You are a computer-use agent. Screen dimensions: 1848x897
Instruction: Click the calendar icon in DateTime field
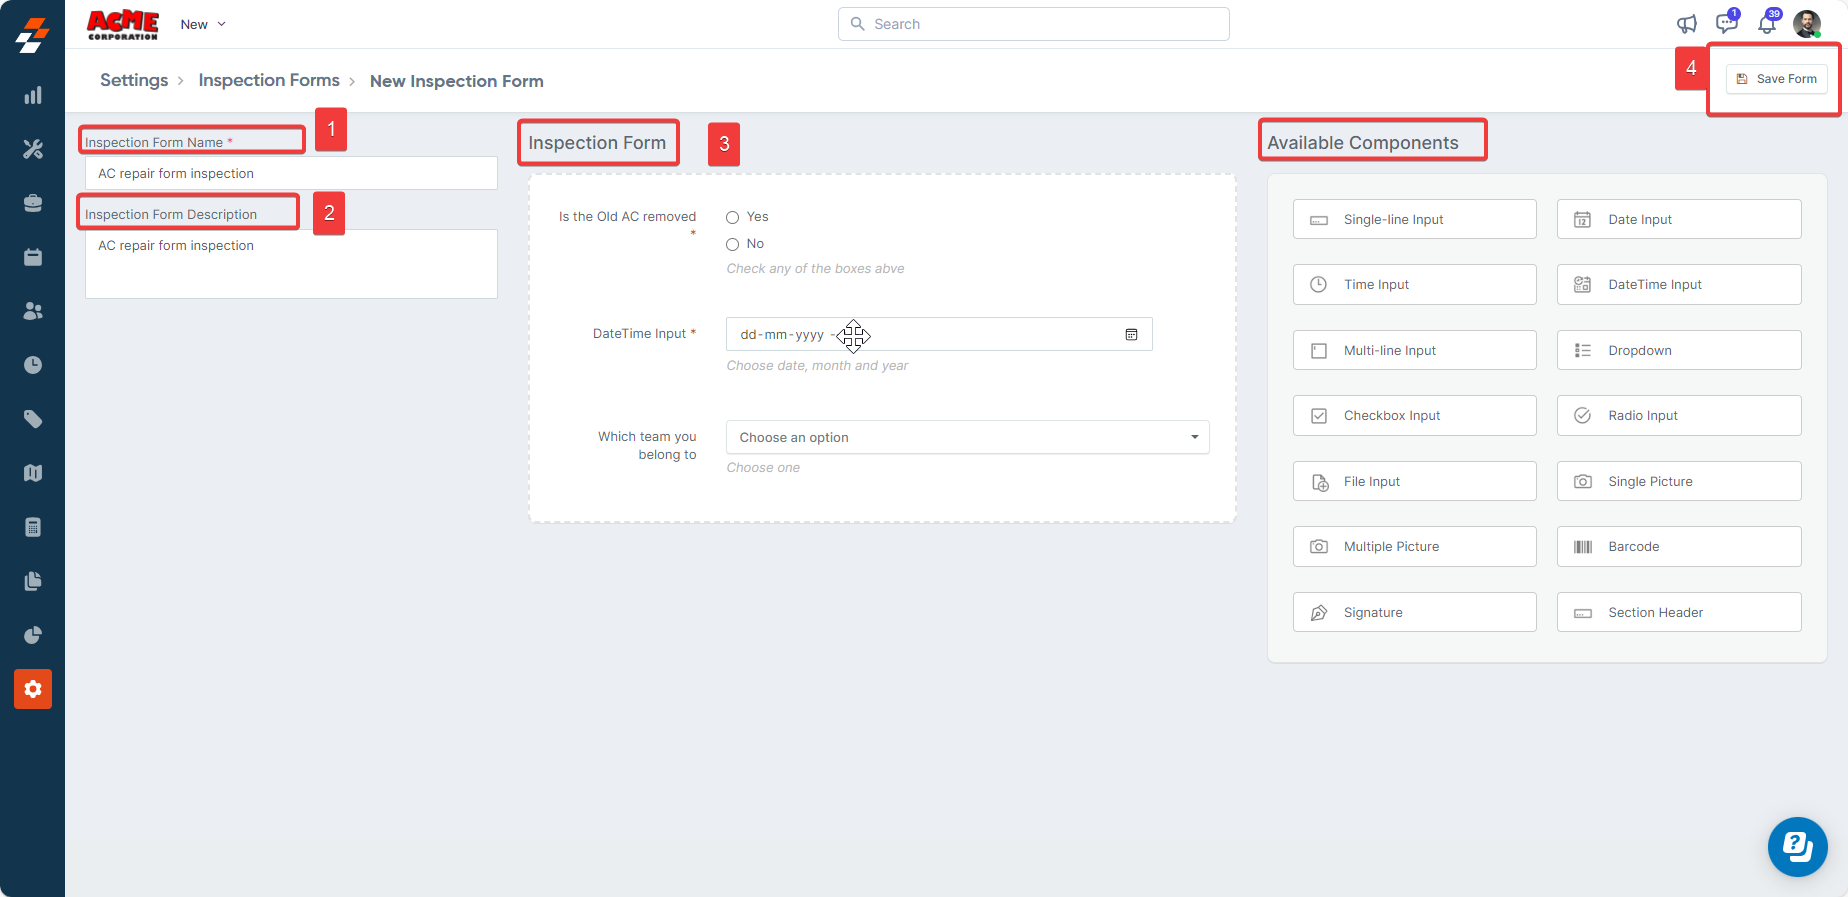point(1131,334)
